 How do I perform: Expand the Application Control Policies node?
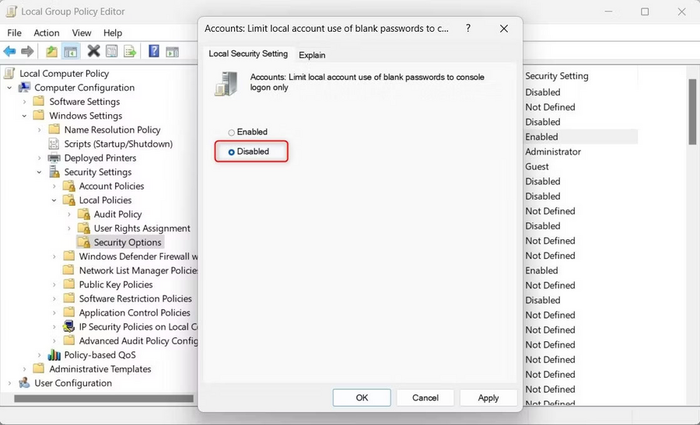54,312
